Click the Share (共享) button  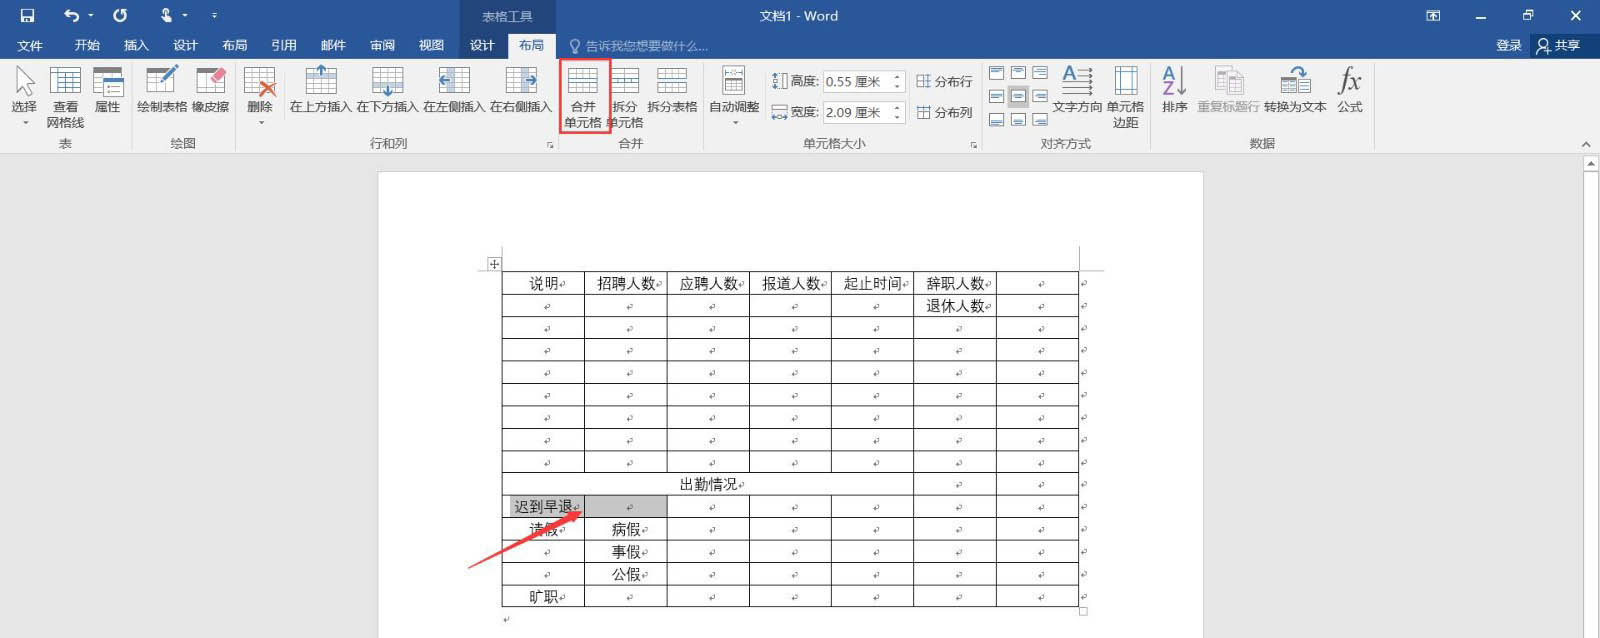pos(1558,45)
